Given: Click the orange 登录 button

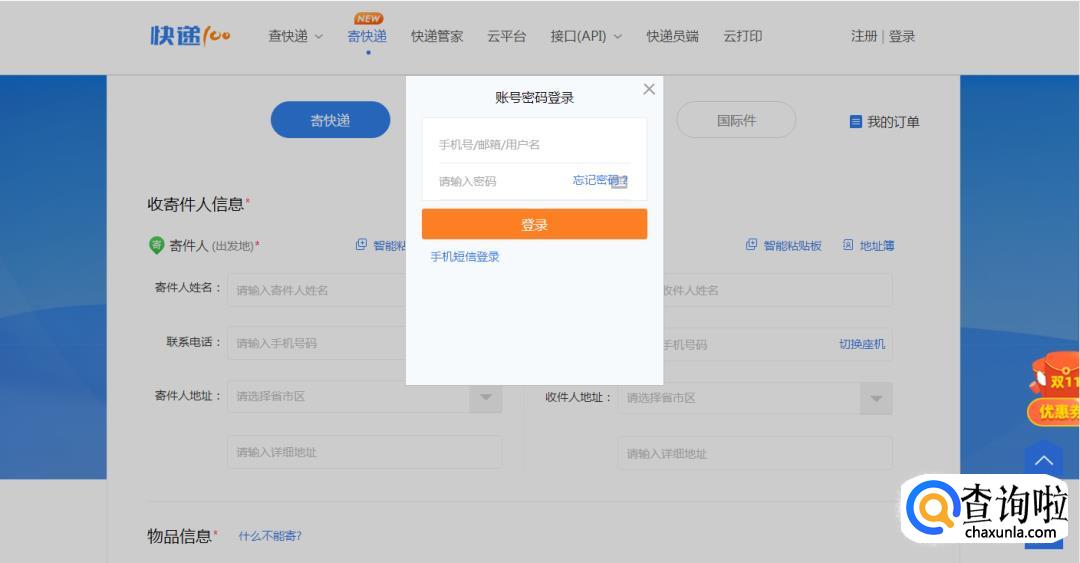Looking at the screenshot, I should coord(534,224).
